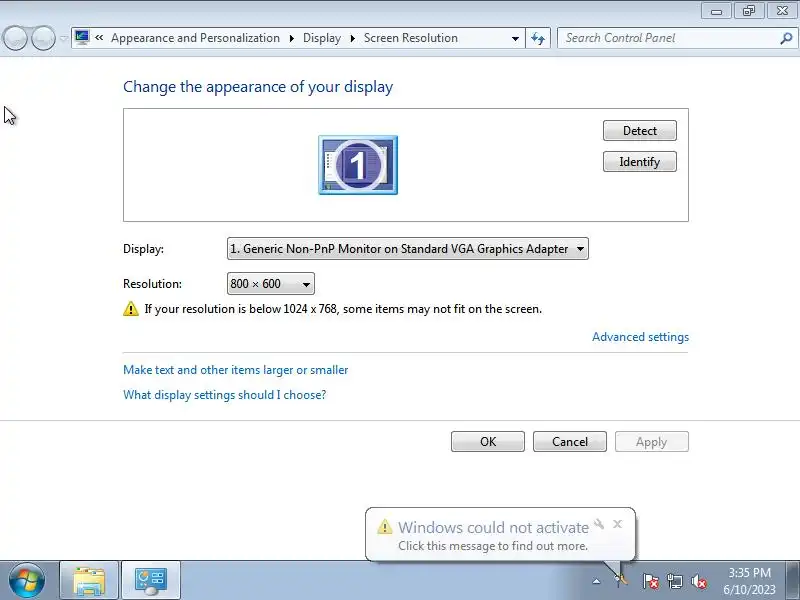Screen dimensions: 800x600
Task: Expand arrow after Display breadcrumb
Action: pos(352,38)
